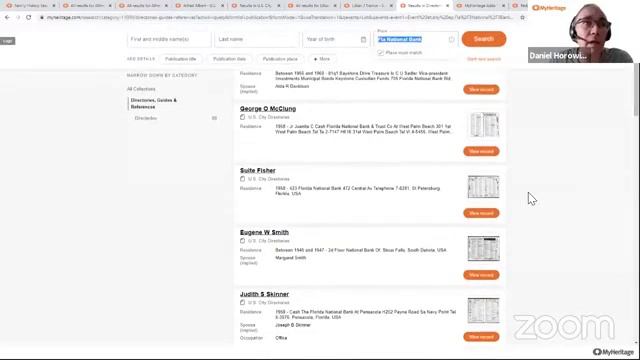
Task: View record for Judith S Skinner
Action: (x=481, y=337)
